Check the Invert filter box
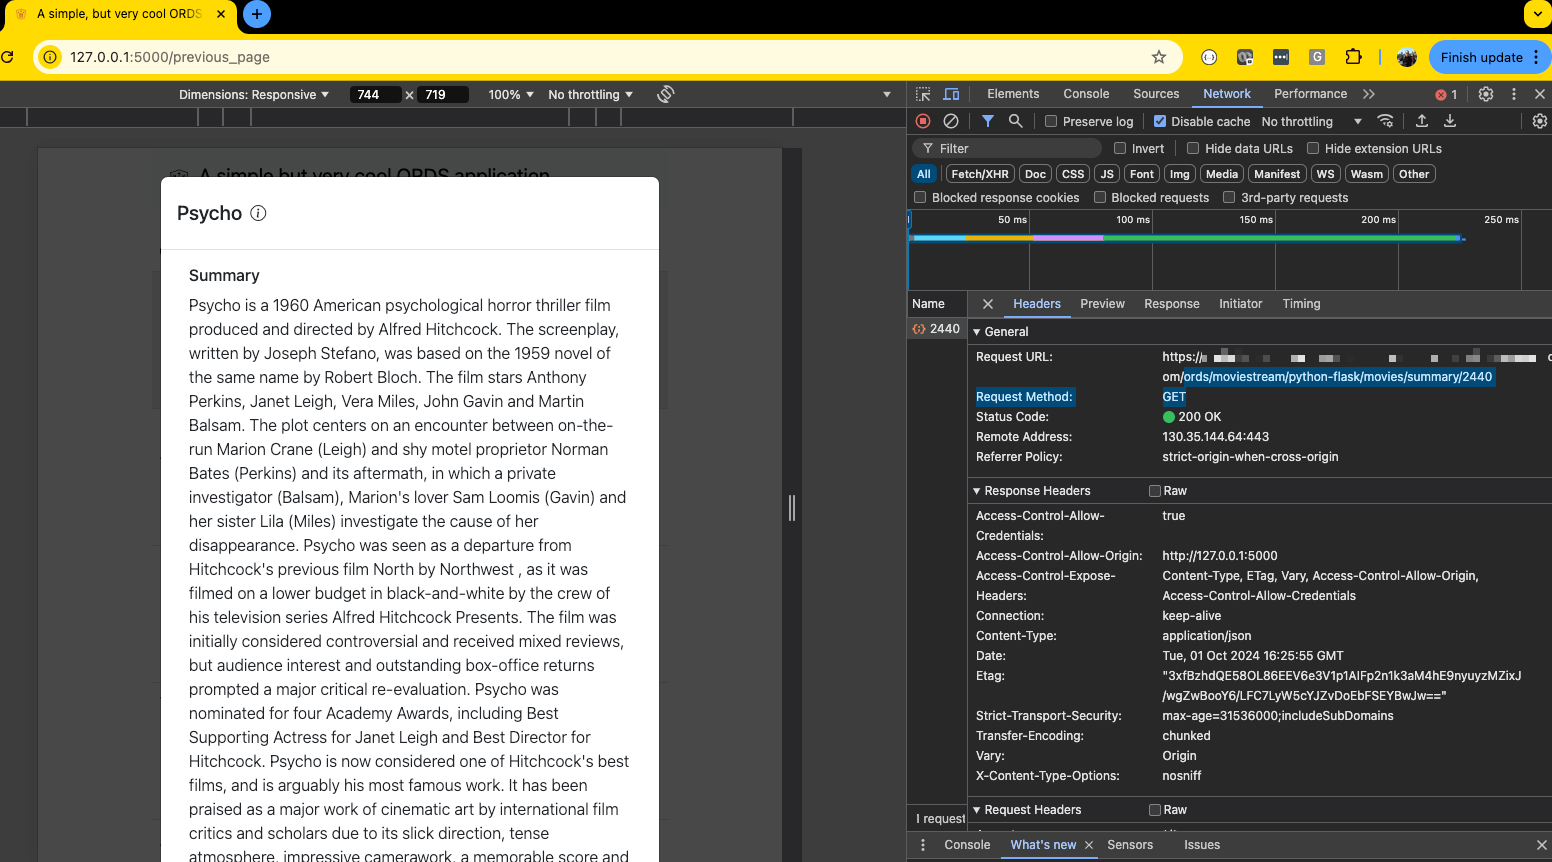The height and width of the screenshot is (862, 1552). 1120,148
